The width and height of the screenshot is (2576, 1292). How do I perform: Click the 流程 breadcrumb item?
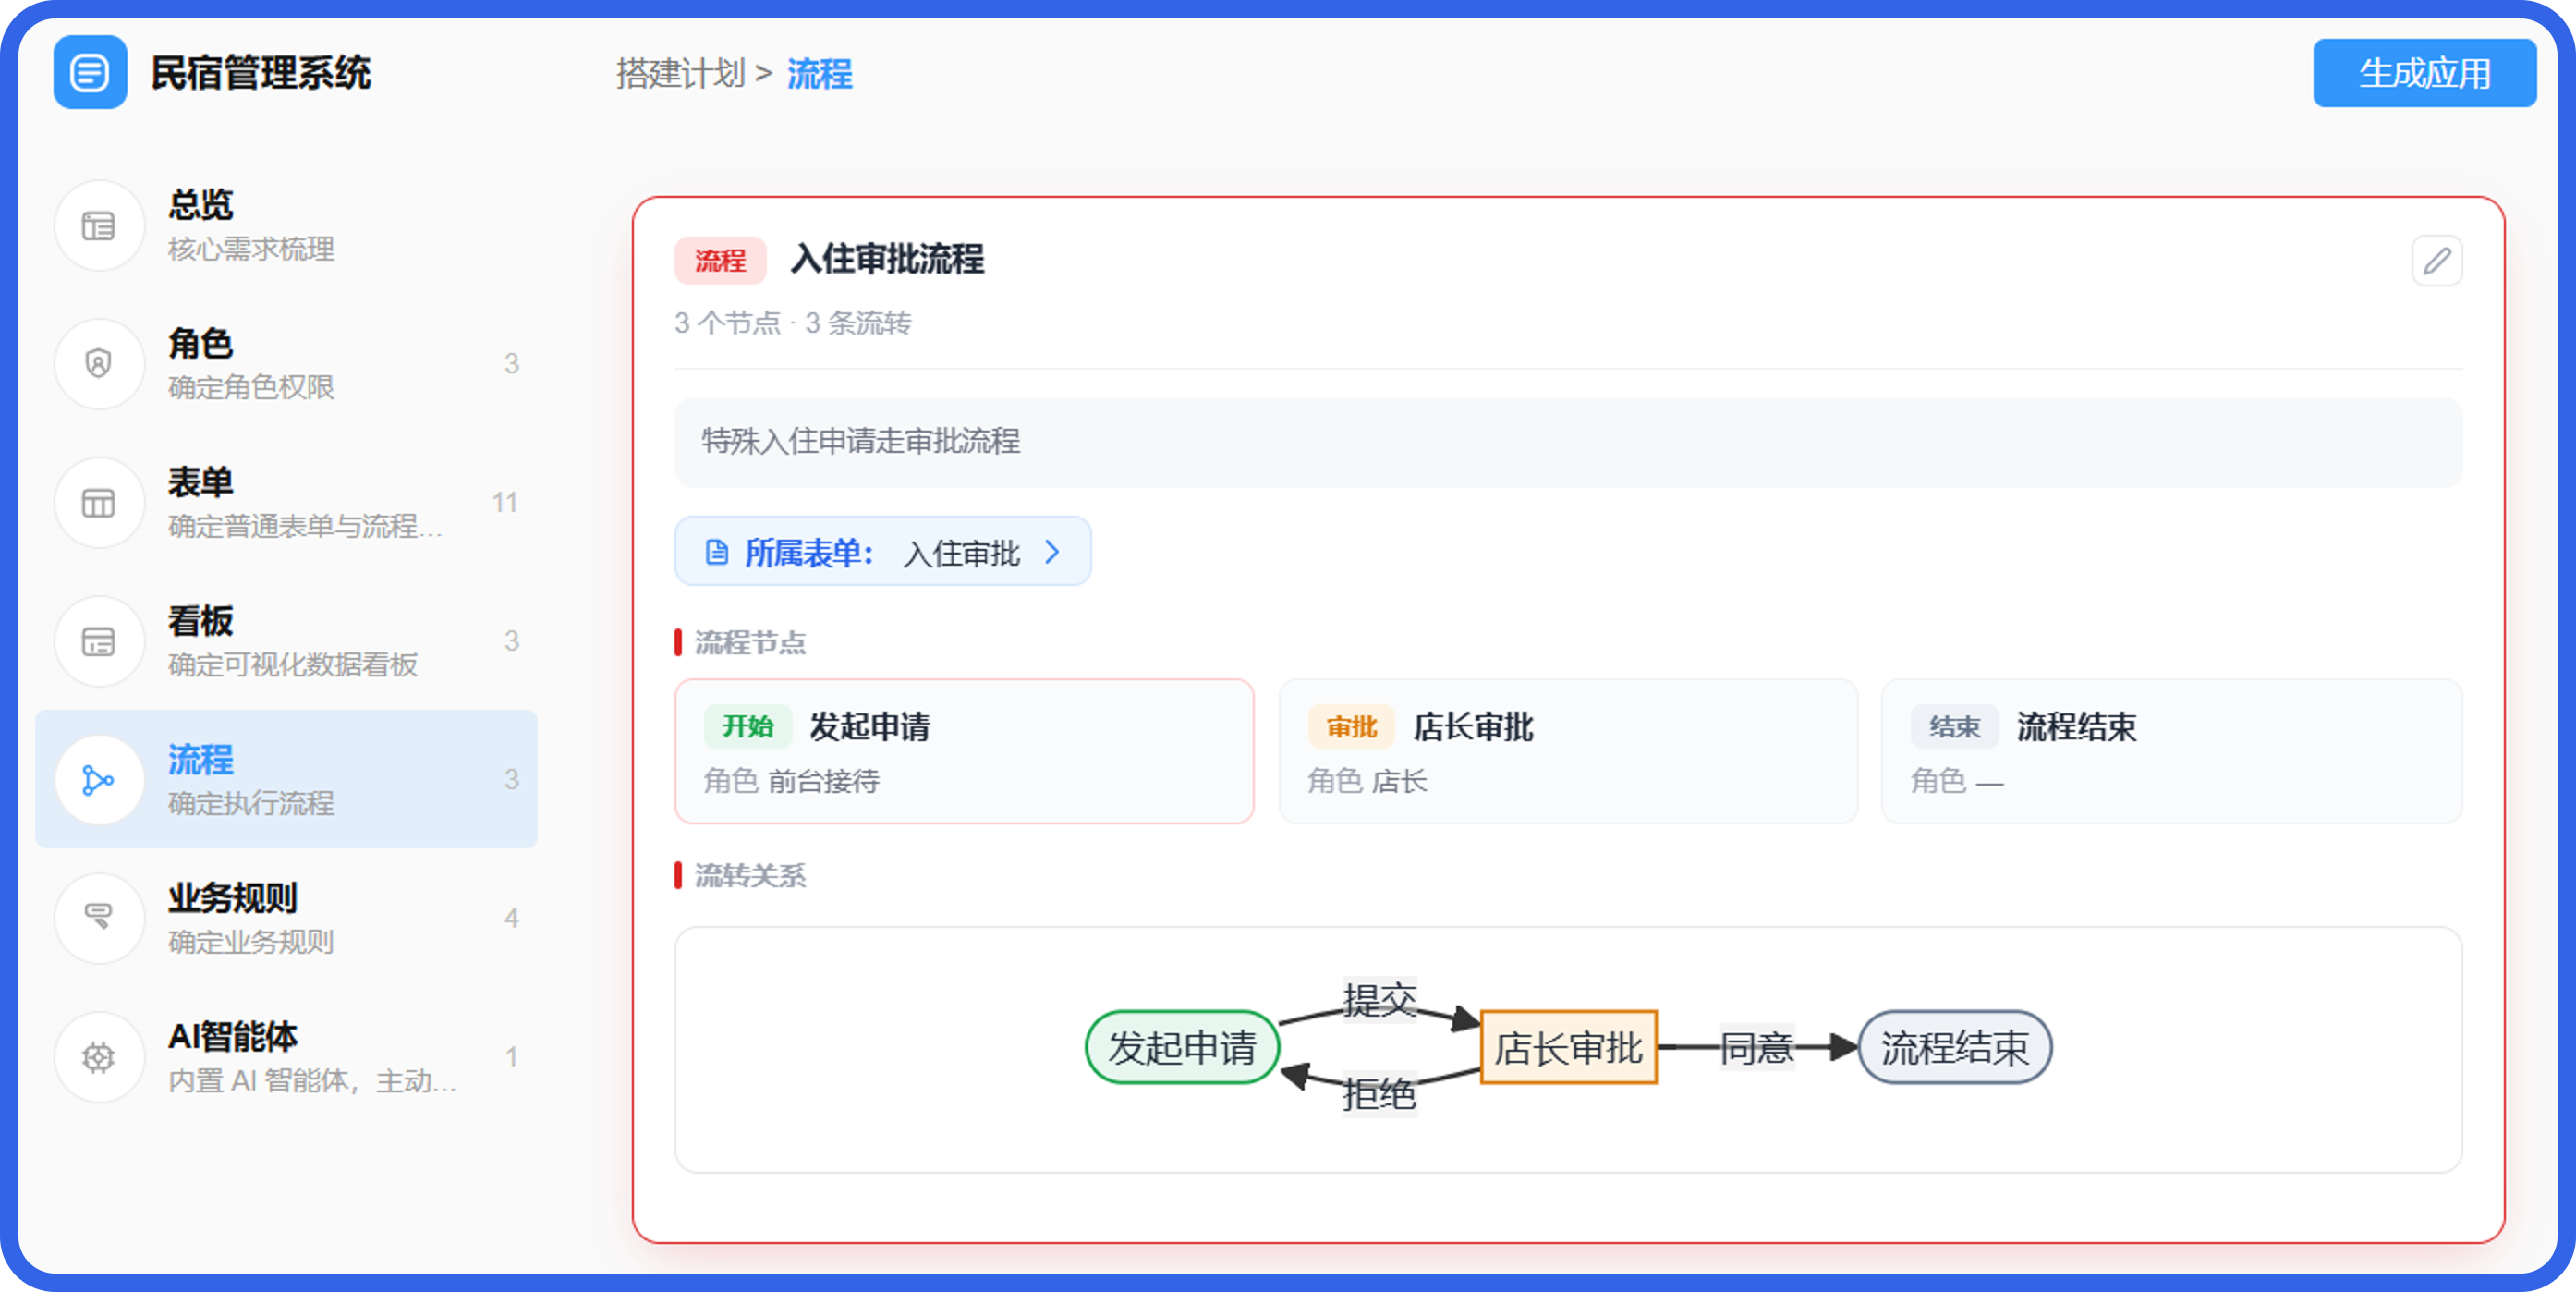(820, 73)
